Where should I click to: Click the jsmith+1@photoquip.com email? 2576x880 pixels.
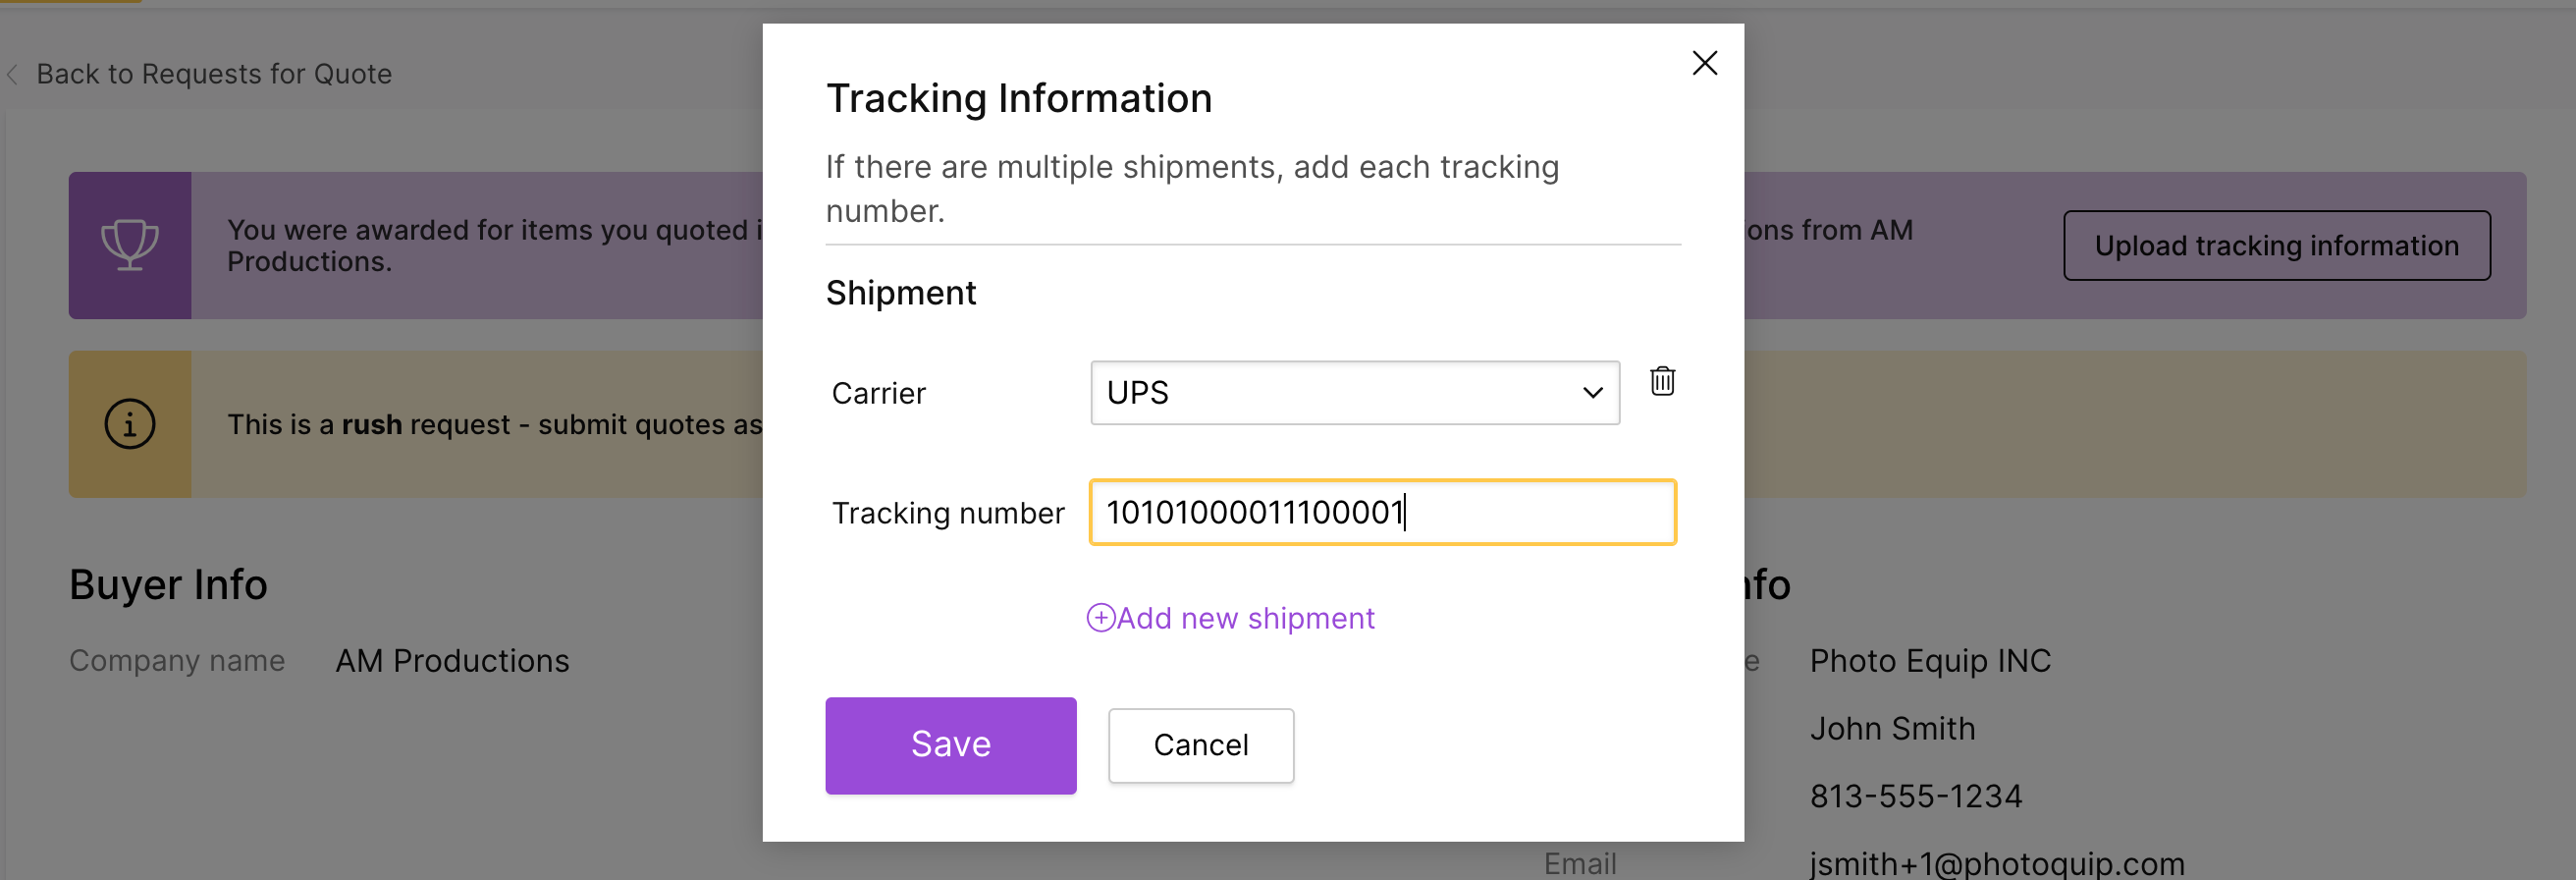(x=1996, y=863)
